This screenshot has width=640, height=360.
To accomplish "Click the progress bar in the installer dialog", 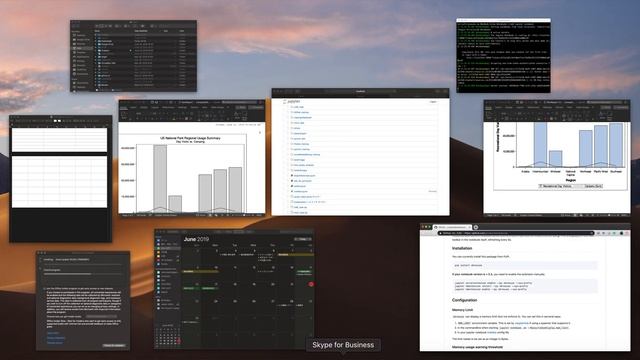I will click(x=82, y=274).
